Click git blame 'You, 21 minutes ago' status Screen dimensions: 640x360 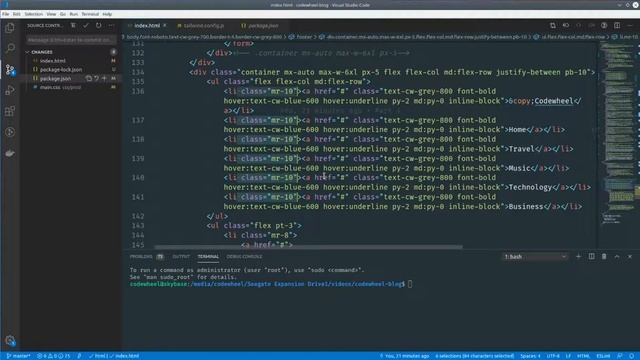tap(404, 356)
